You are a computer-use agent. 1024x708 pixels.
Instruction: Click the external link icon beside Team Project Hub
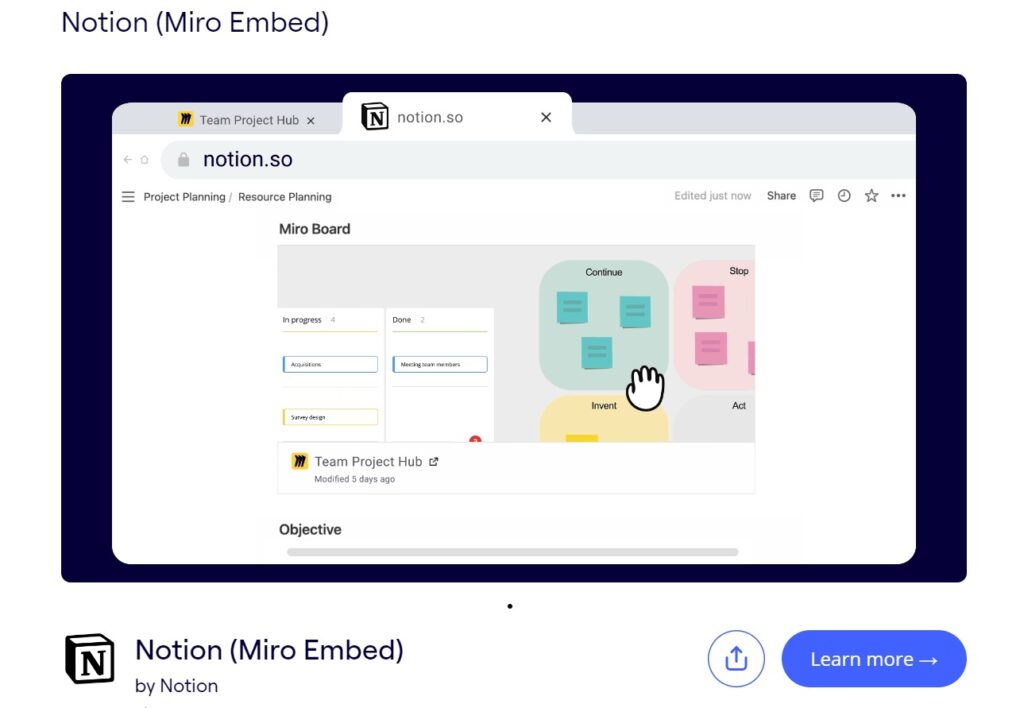click(434, 462)
